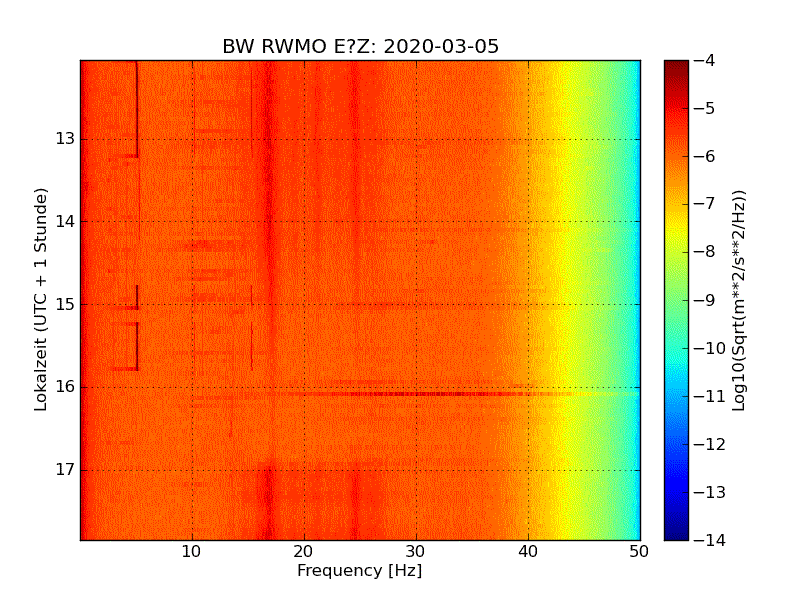Click the x-axis tick label '10'
Screen dimensions: 800x600
point(192,552)
